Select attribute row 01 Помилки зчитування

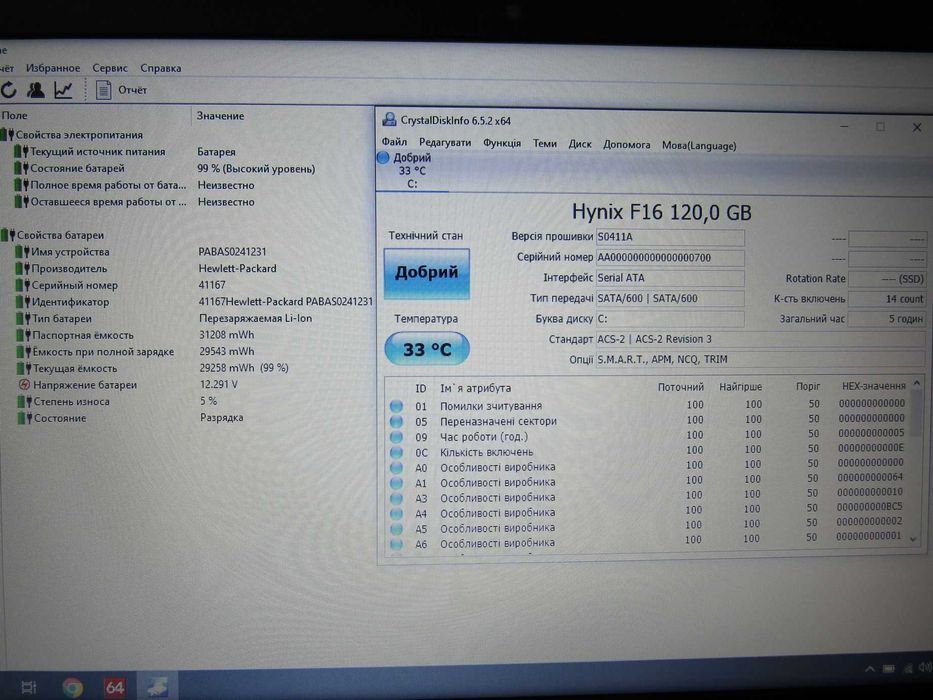tap(647, 405)
